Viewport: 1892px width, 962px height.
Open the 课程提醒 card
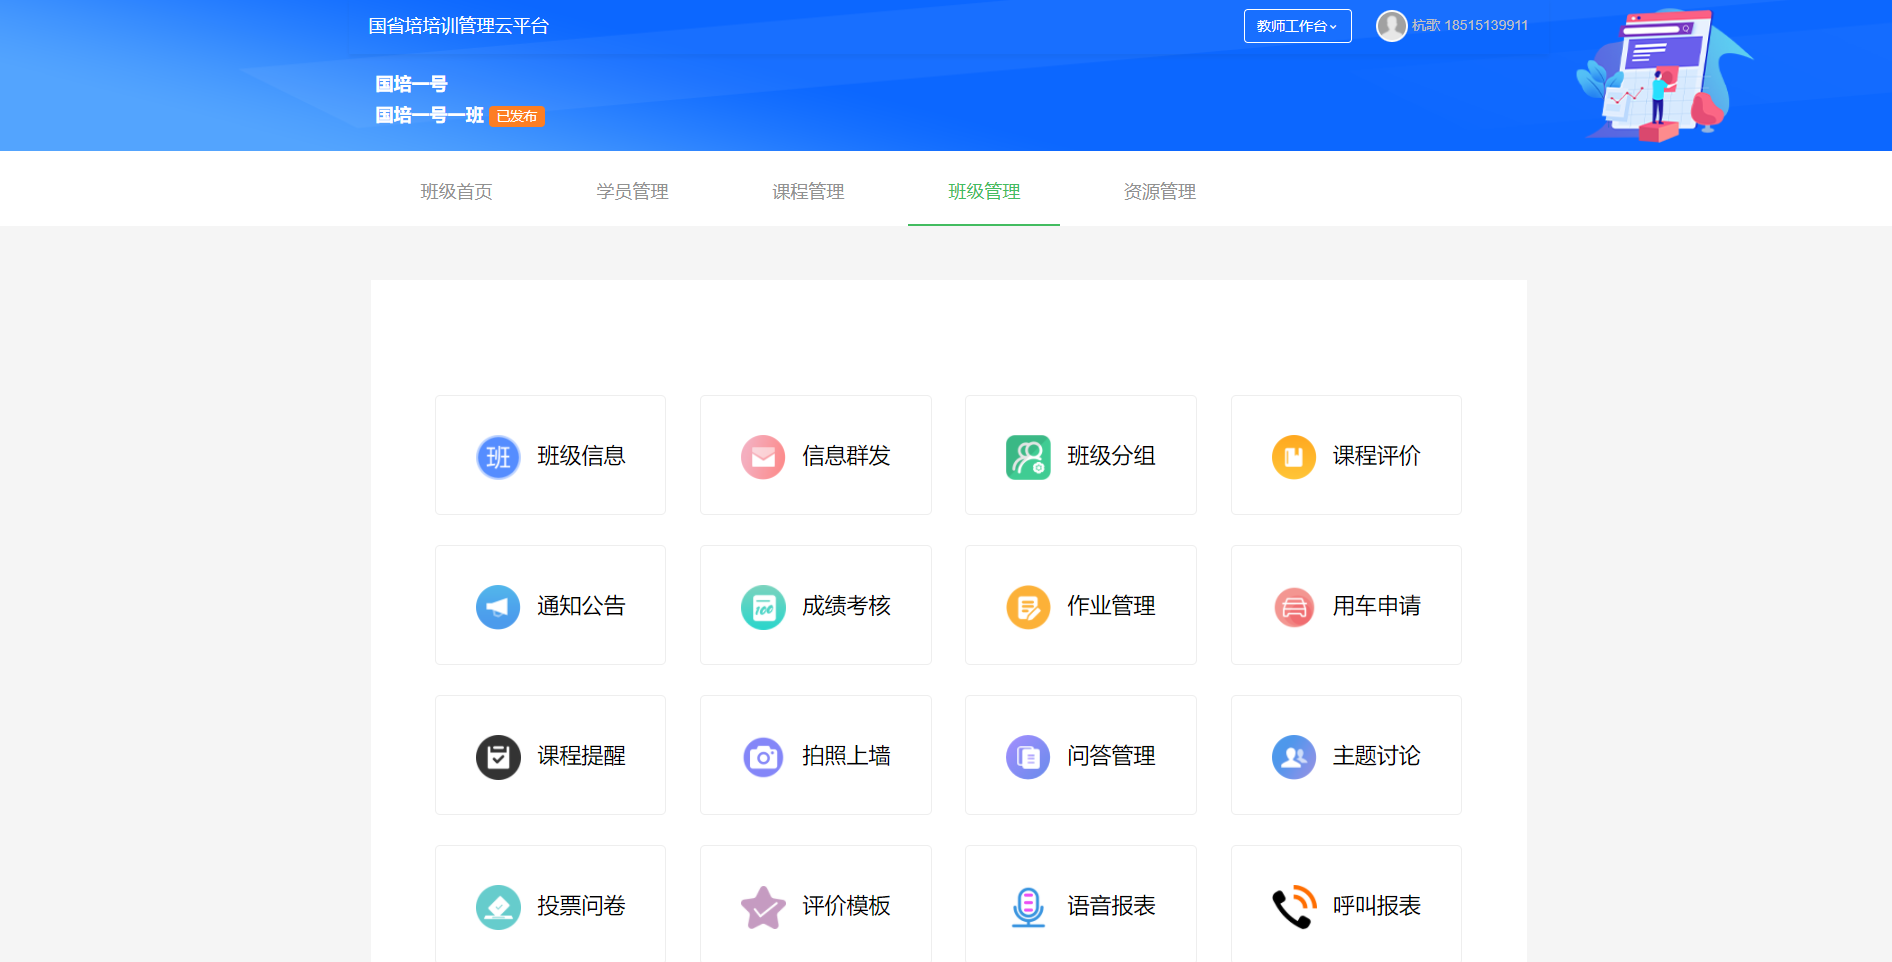[550, 755]
